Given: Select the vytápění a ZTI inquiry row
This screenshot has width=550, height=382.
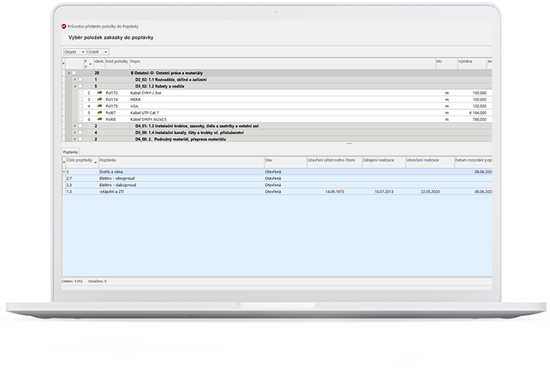Looking at the screenshot, I should 277,192.
